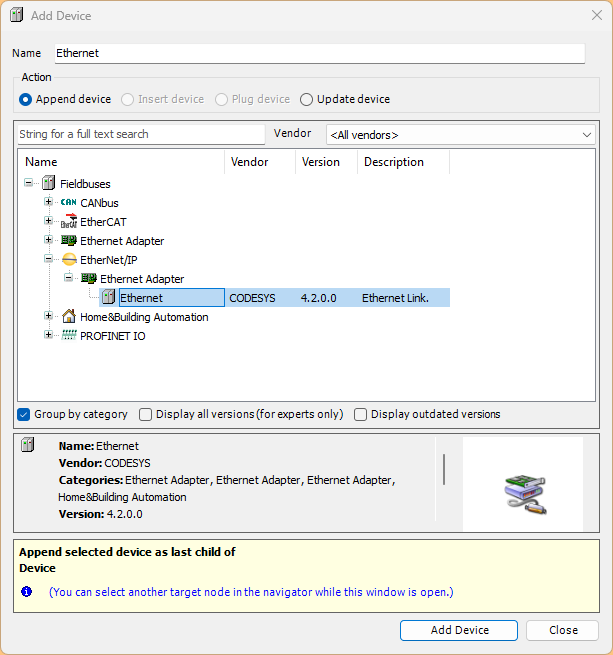
Task: Select the Update device radio button
Action: point(306,99)
